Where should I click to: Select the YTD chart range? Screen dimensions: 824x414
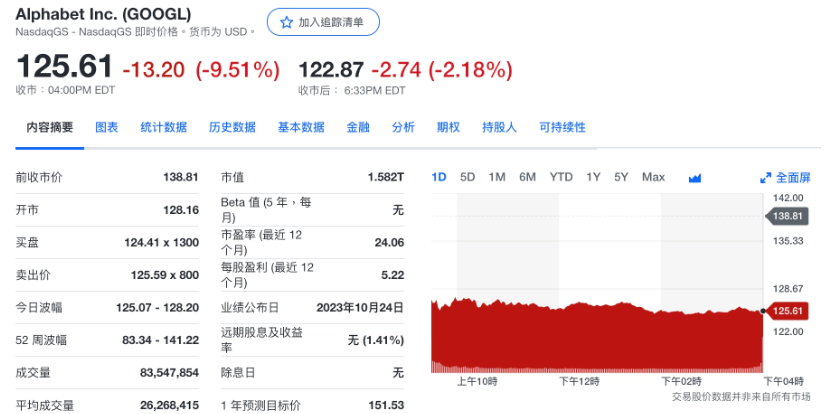pyautogui.click(x=561, y=177)
